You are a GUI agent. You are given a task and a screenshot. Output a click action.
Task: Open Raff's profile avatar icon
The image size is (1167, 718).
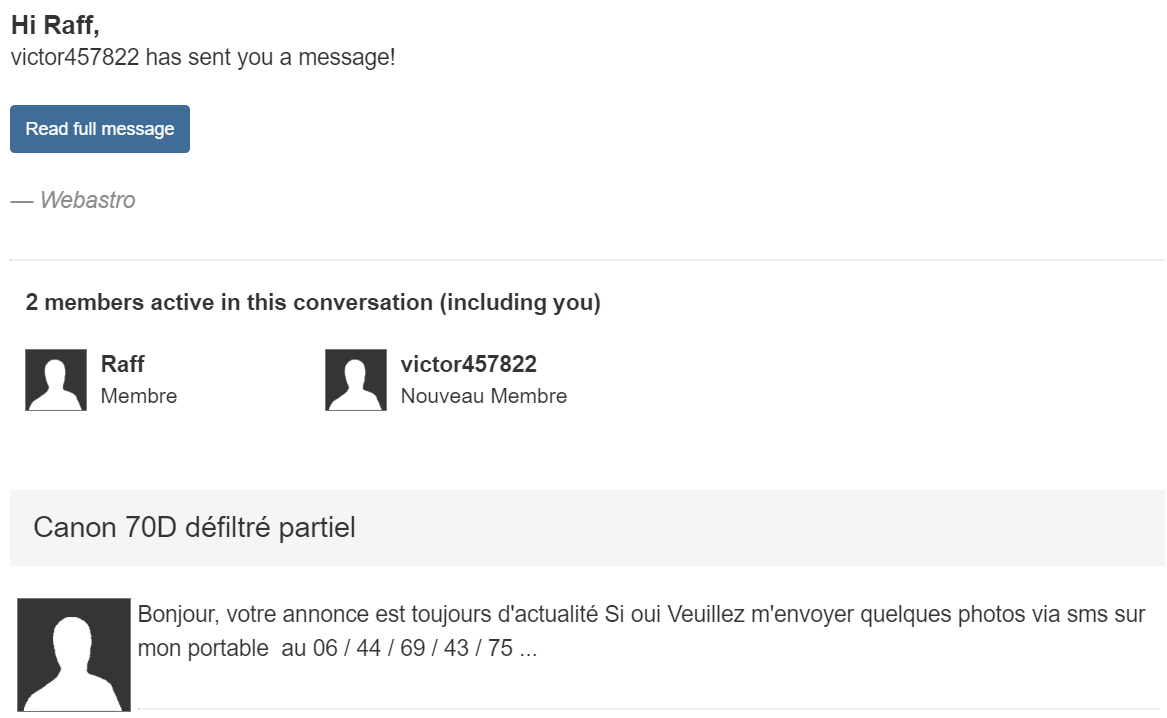(56, 380)
